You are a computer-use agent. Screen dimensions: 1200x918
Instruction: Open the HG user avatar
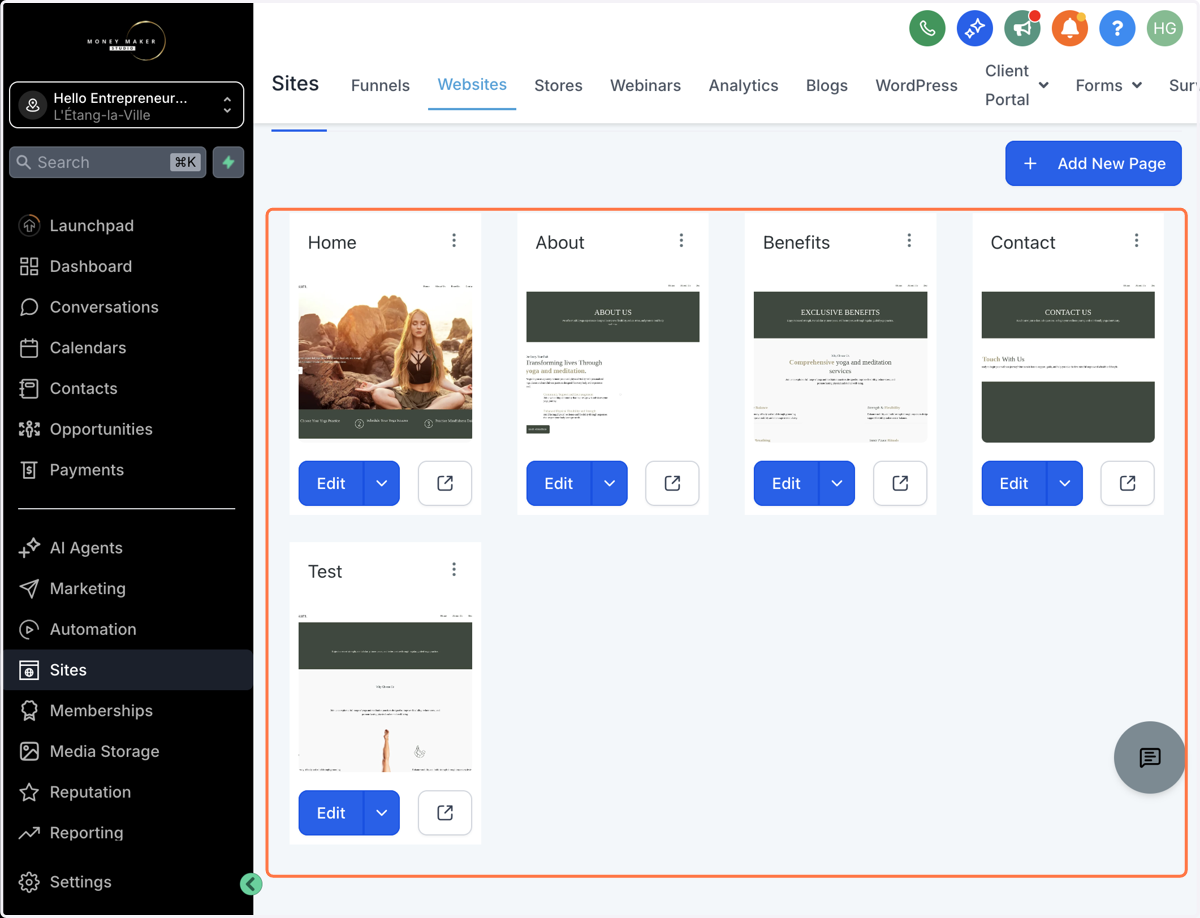click(1165, 29)
